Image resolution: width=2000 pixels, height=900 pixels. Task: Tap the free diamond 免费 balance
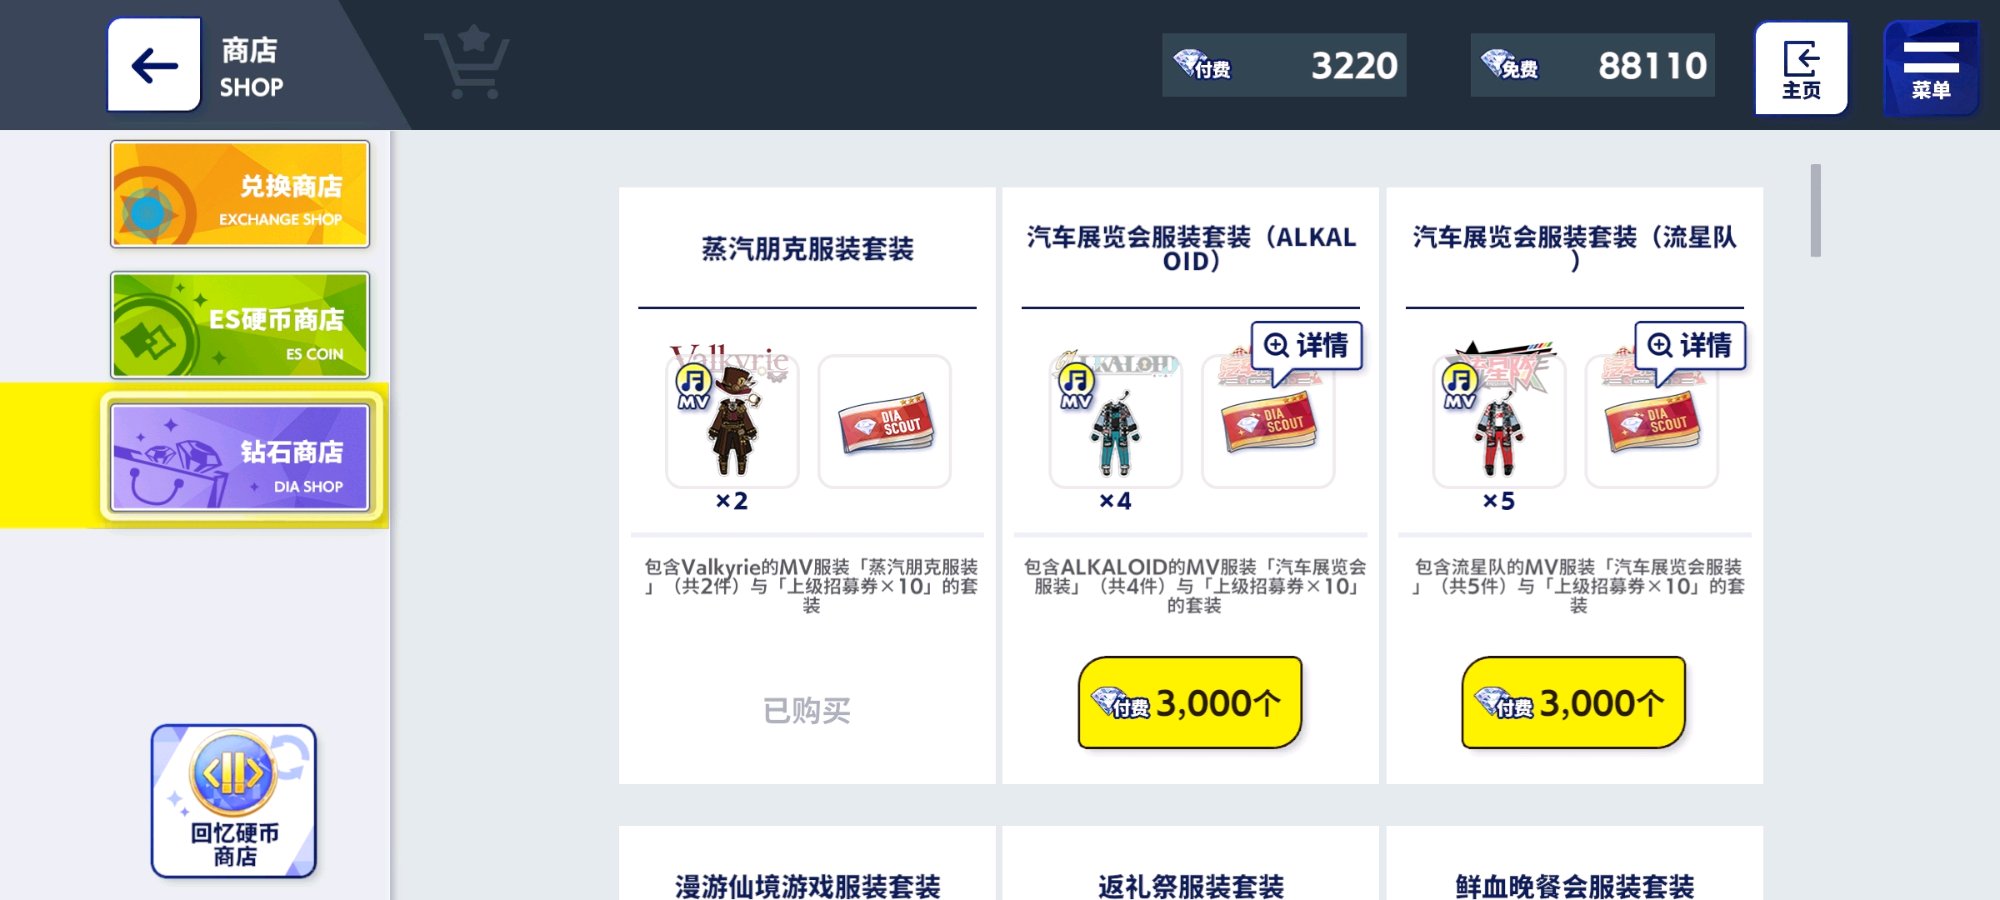pyautogui.click(x=1592, y=65)
